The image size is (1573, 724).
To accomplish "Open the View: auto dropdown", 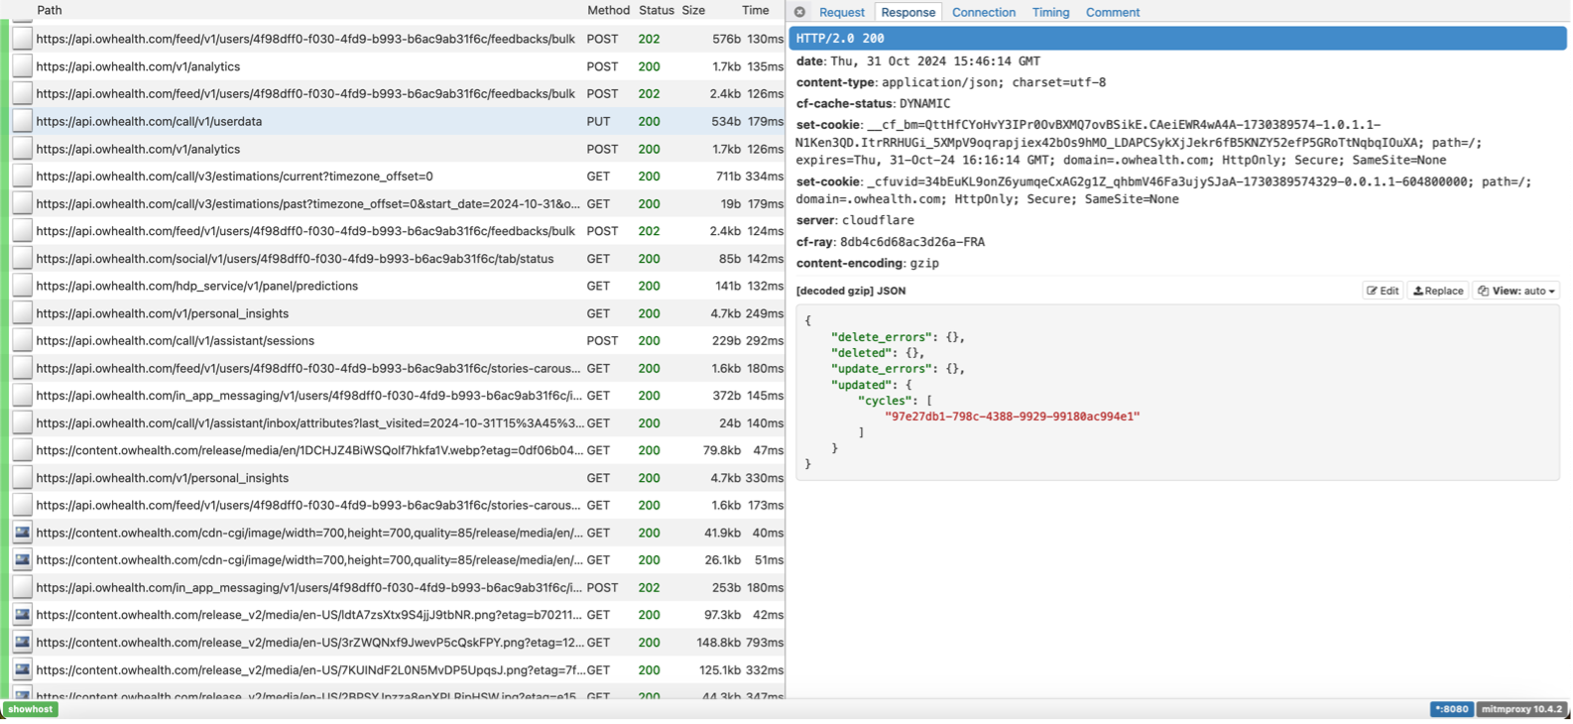I will coord(1516,291).
